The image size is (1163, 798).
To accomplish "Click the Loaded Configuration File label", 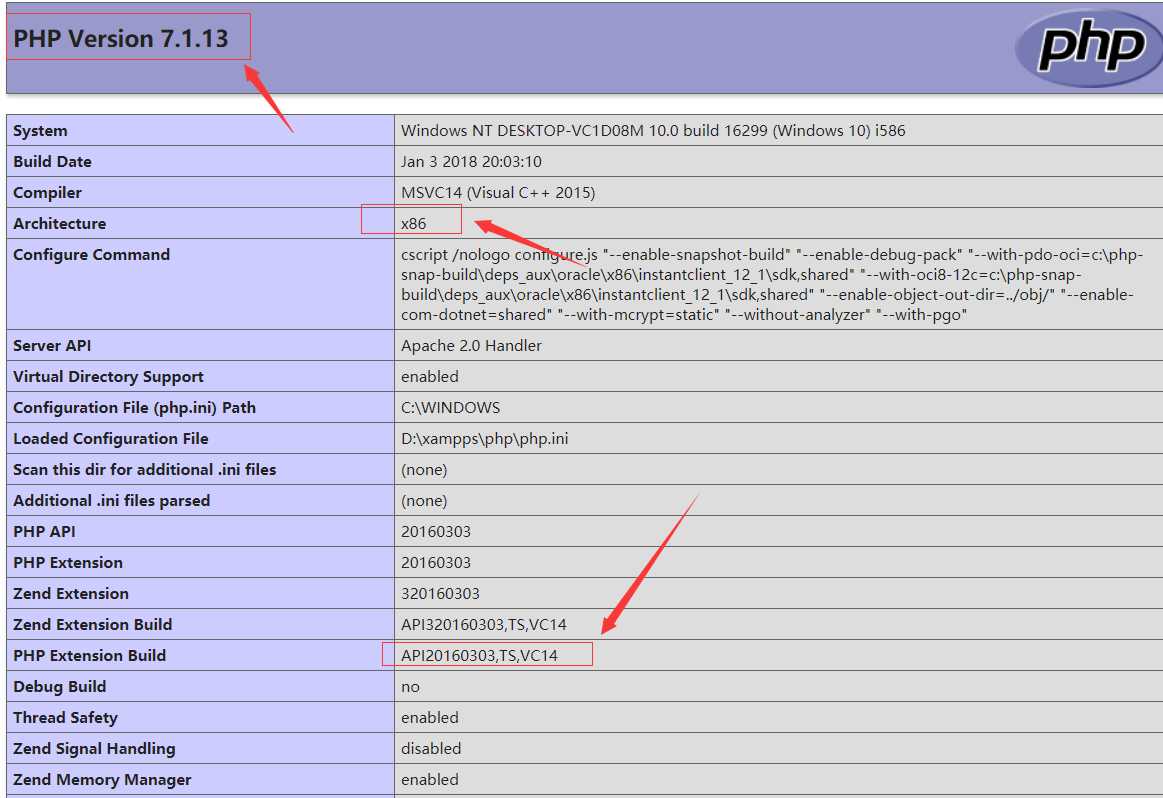I will (111, 439).
